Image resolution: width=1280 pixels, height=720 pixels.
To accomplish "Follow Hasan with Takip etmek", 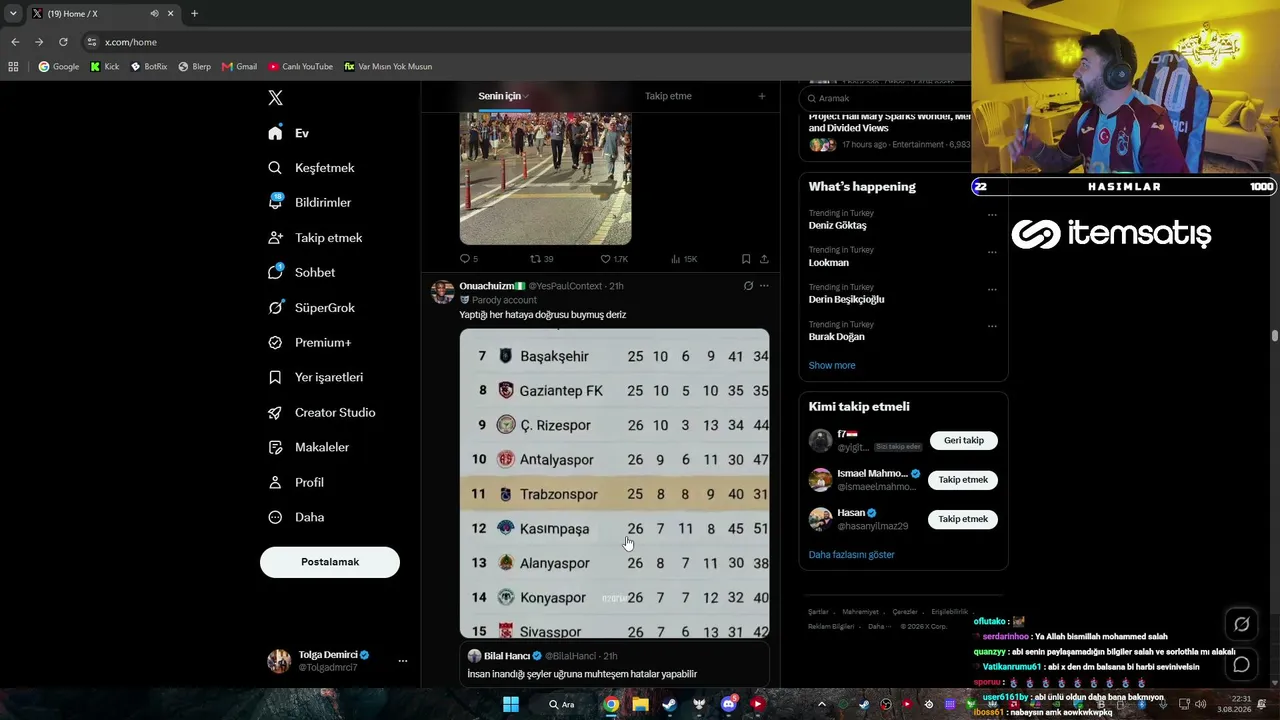I will (963, 519).
